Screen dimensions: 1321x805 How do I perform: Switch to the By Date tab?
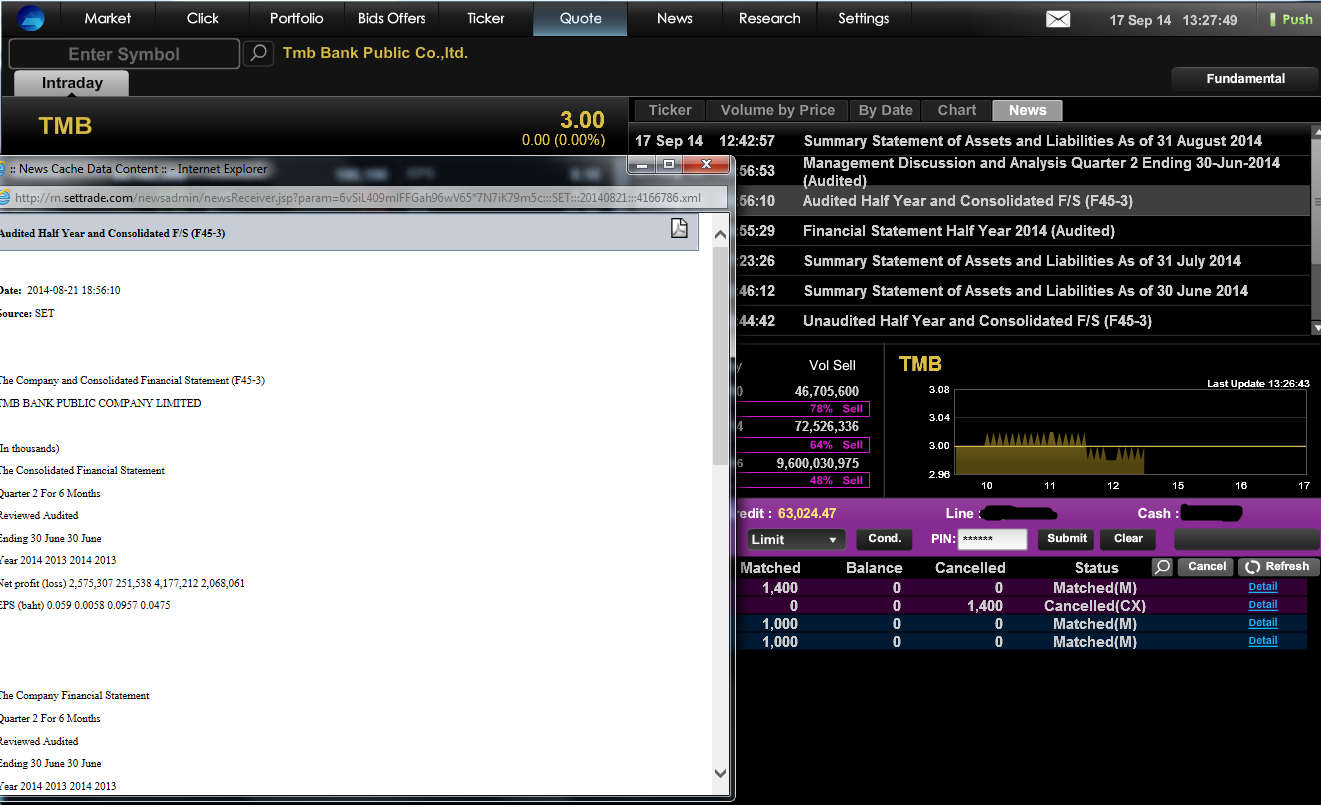(886, 110)
